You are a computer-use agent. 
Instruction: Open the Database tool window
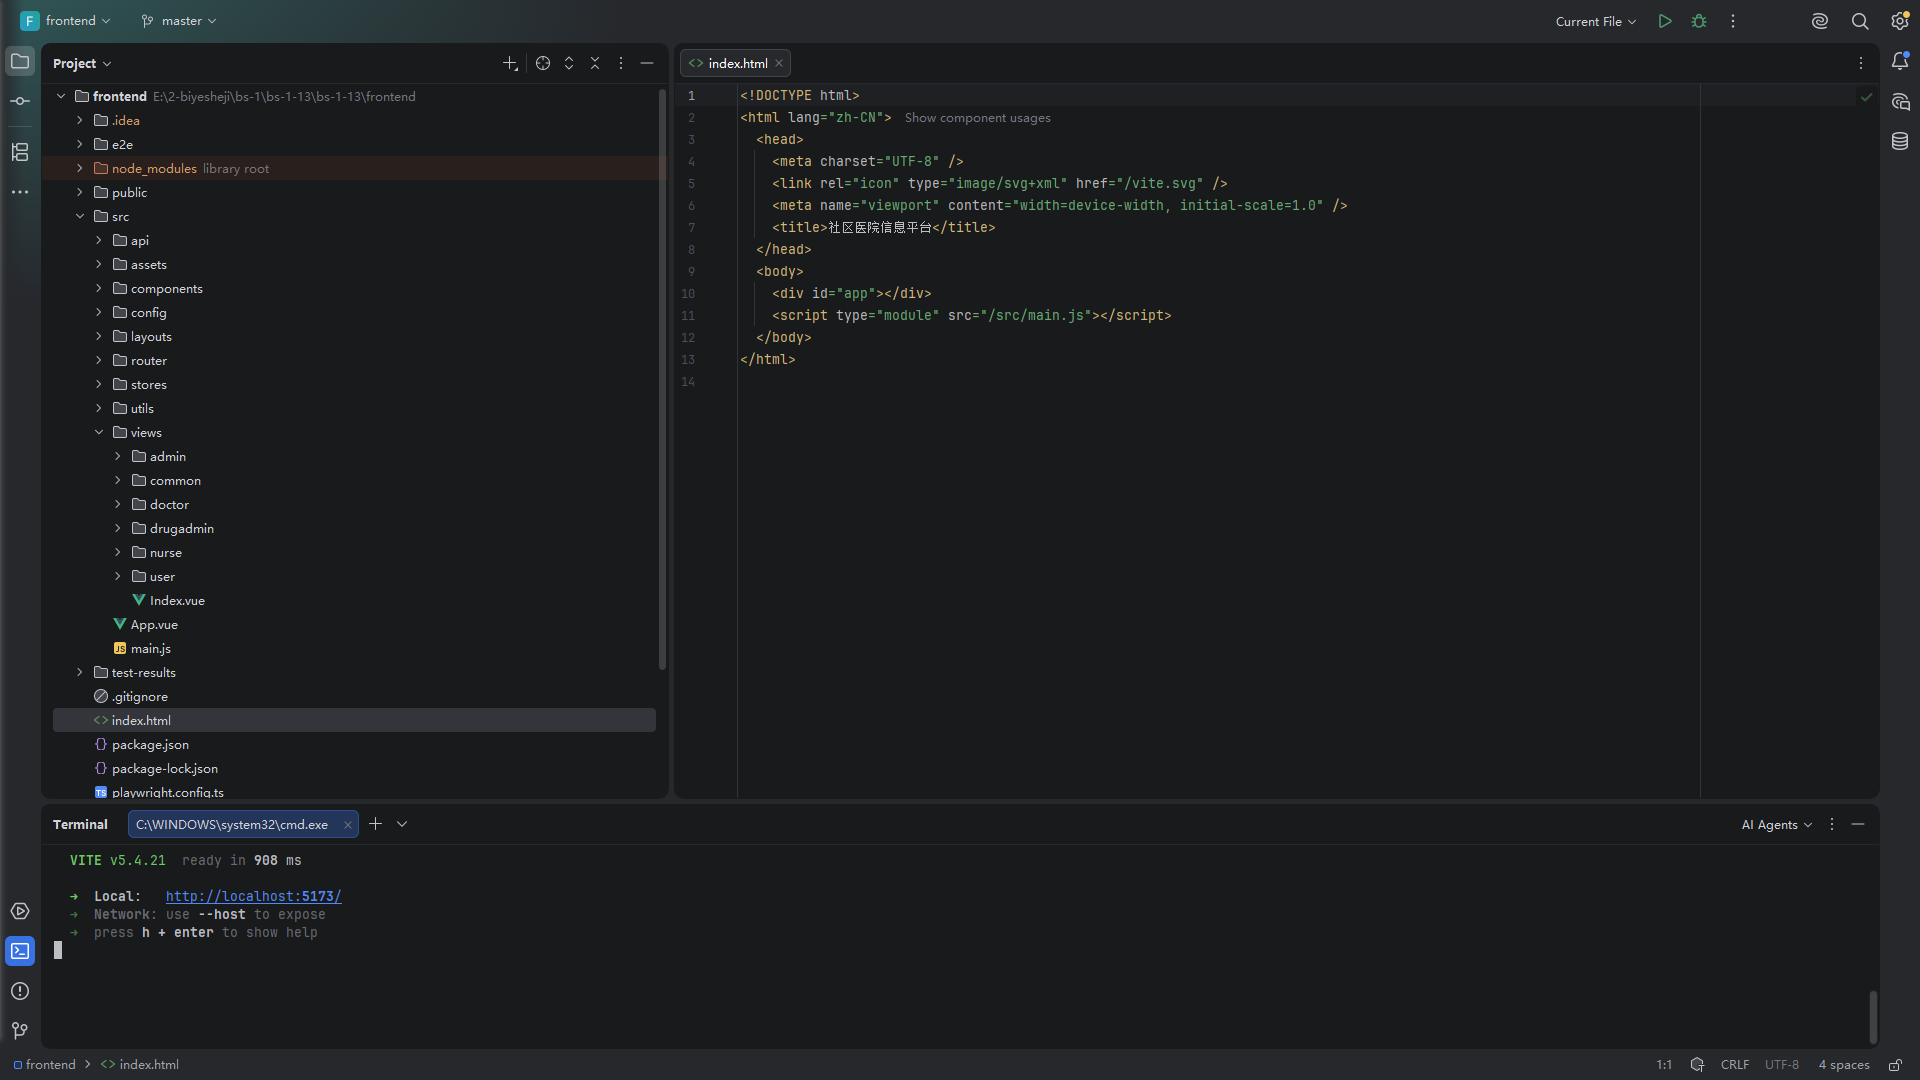[x=1900, y=142]
